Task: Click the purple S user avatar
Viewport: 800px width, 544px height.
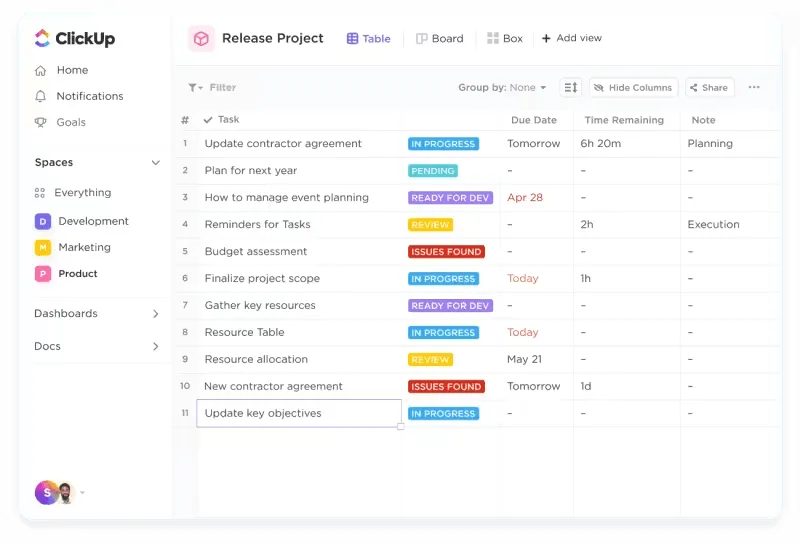Action: coord(47,492)
